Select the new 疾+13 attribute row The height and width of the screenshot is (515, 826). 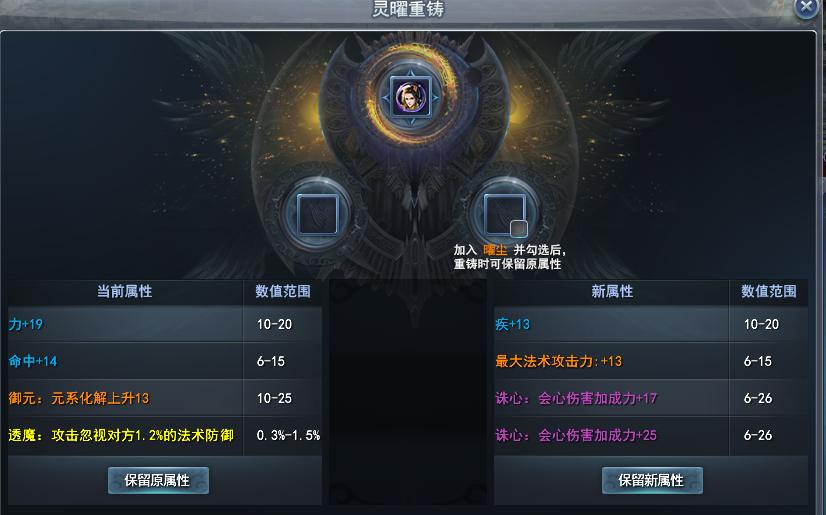[651, 324]
